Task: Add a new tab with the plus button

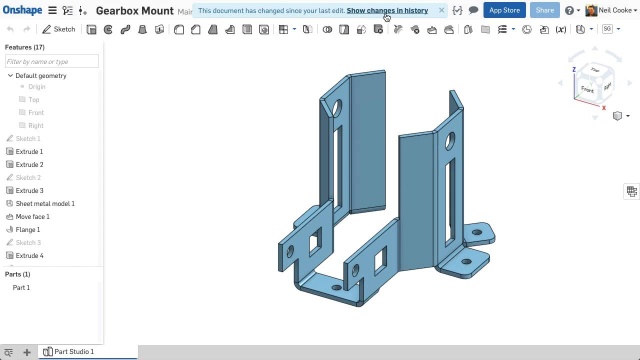Action: [x=27, y=352]
